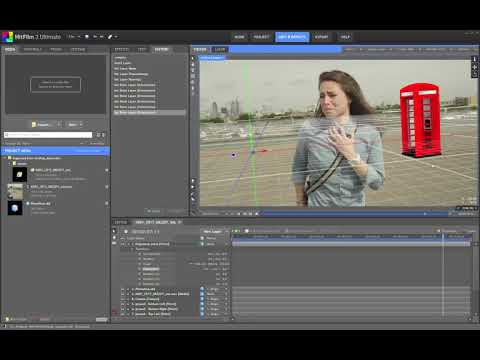The height and width of the screenshot is (360, 480).
Task: Click the list view icon beside search field
Action: [98, 135]
